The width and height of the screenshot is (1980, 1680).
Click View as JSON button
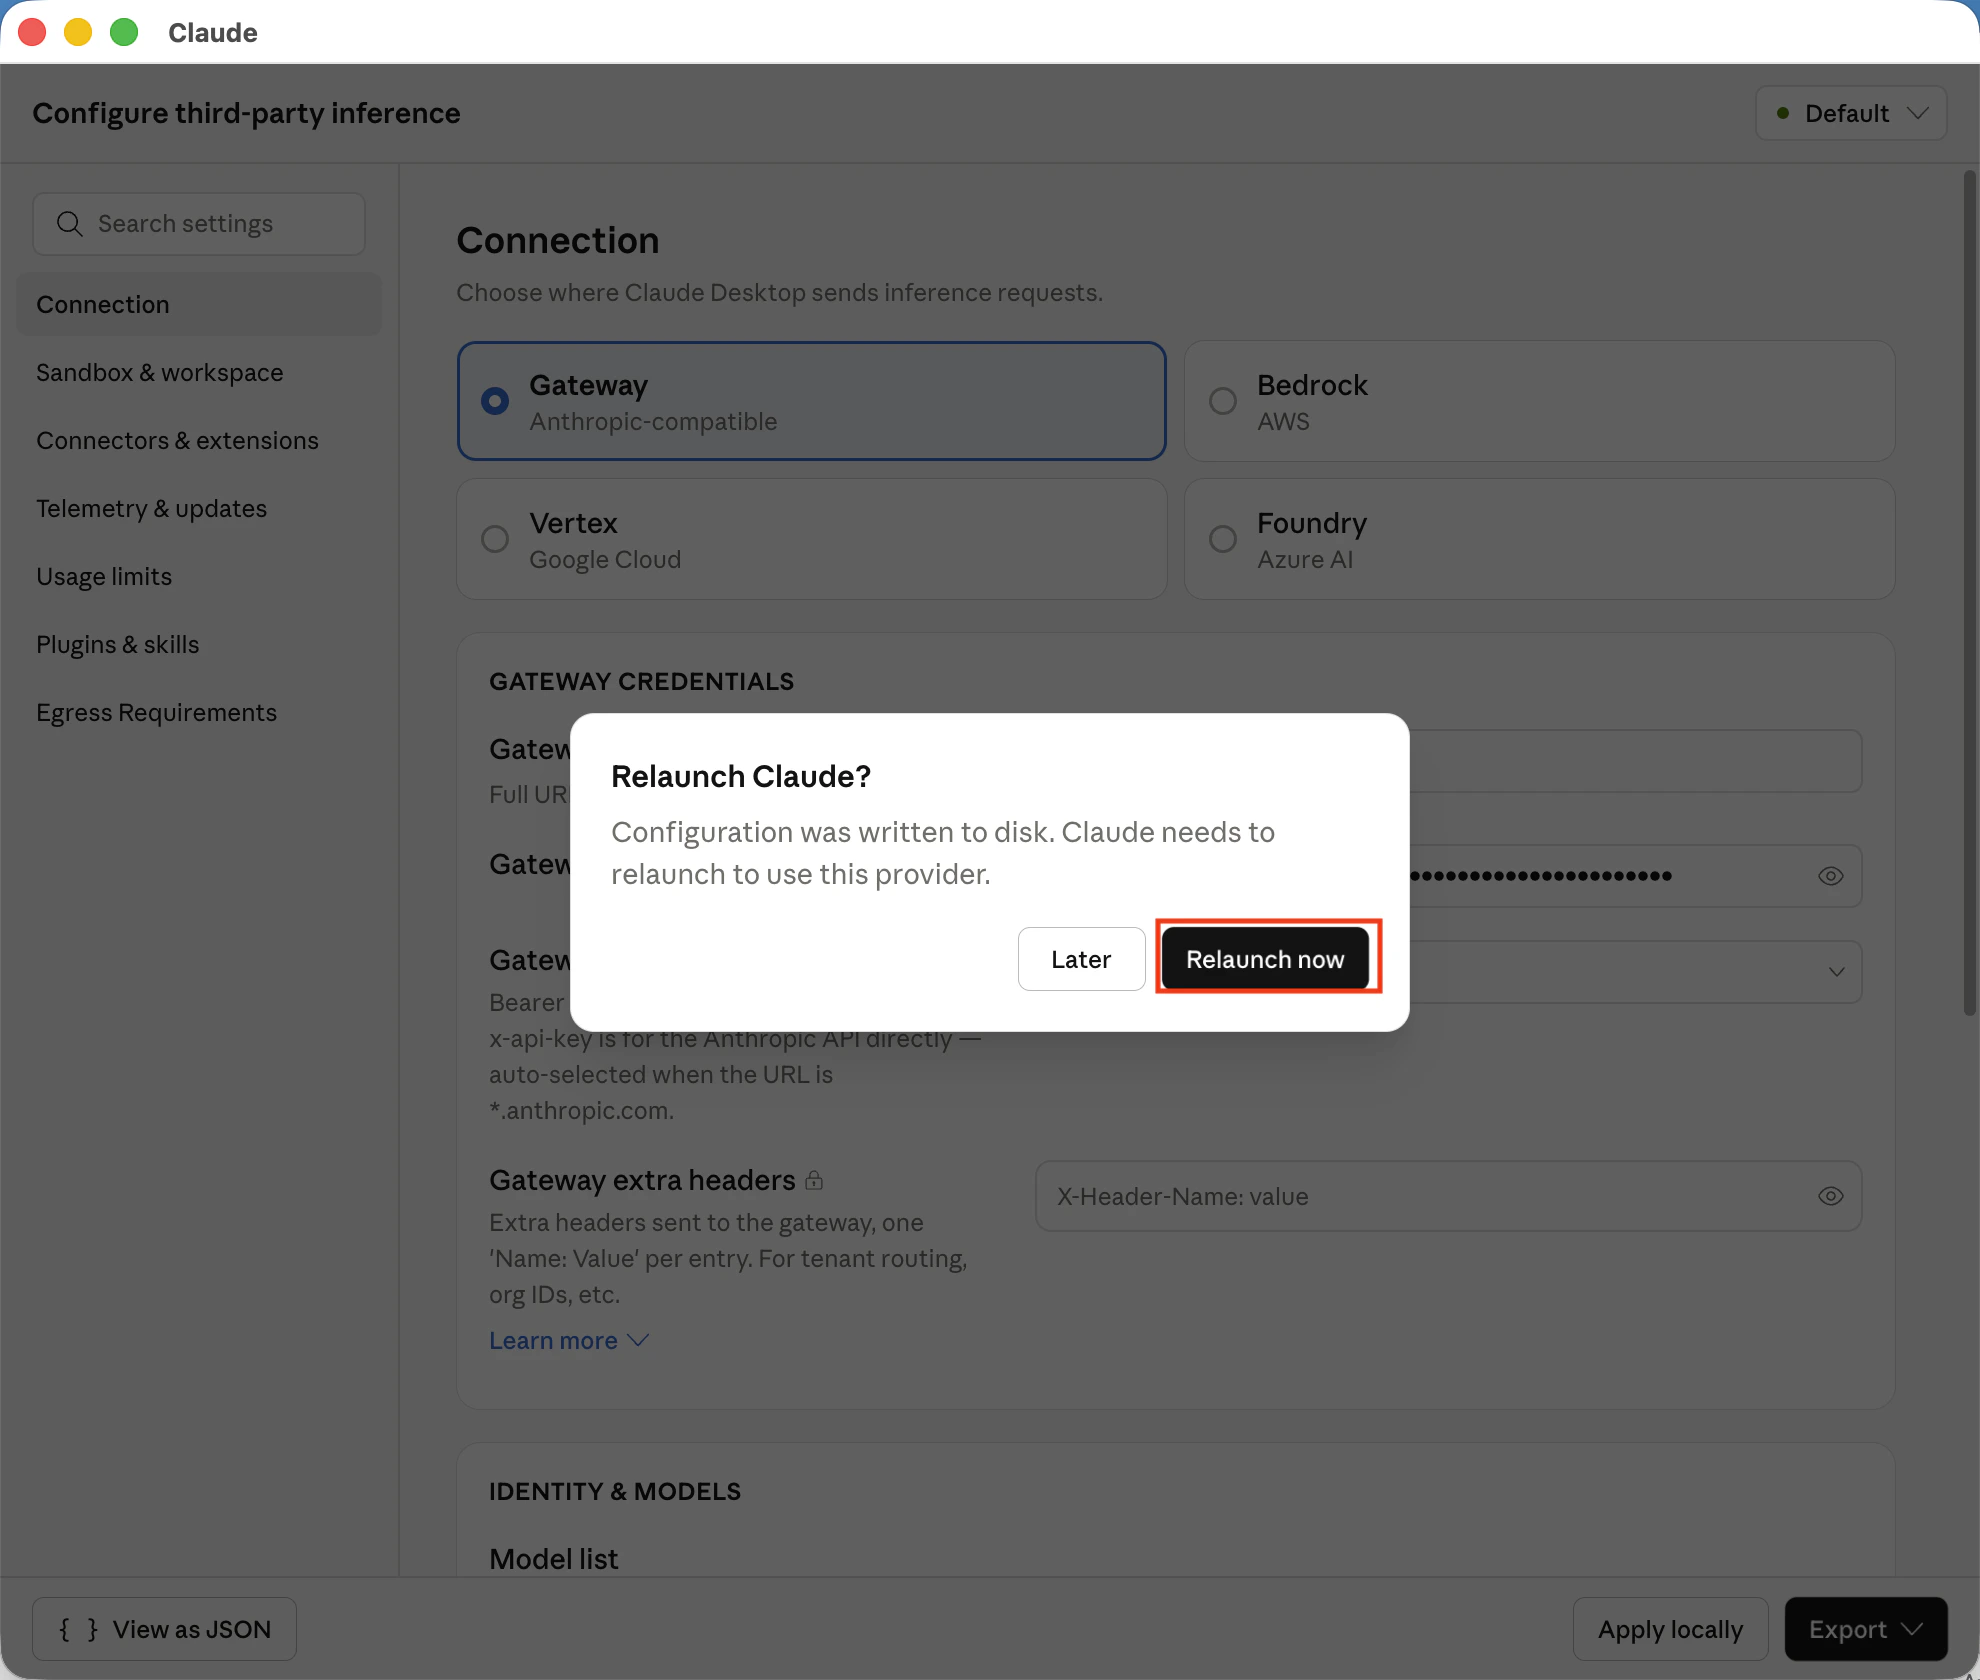164,1629
